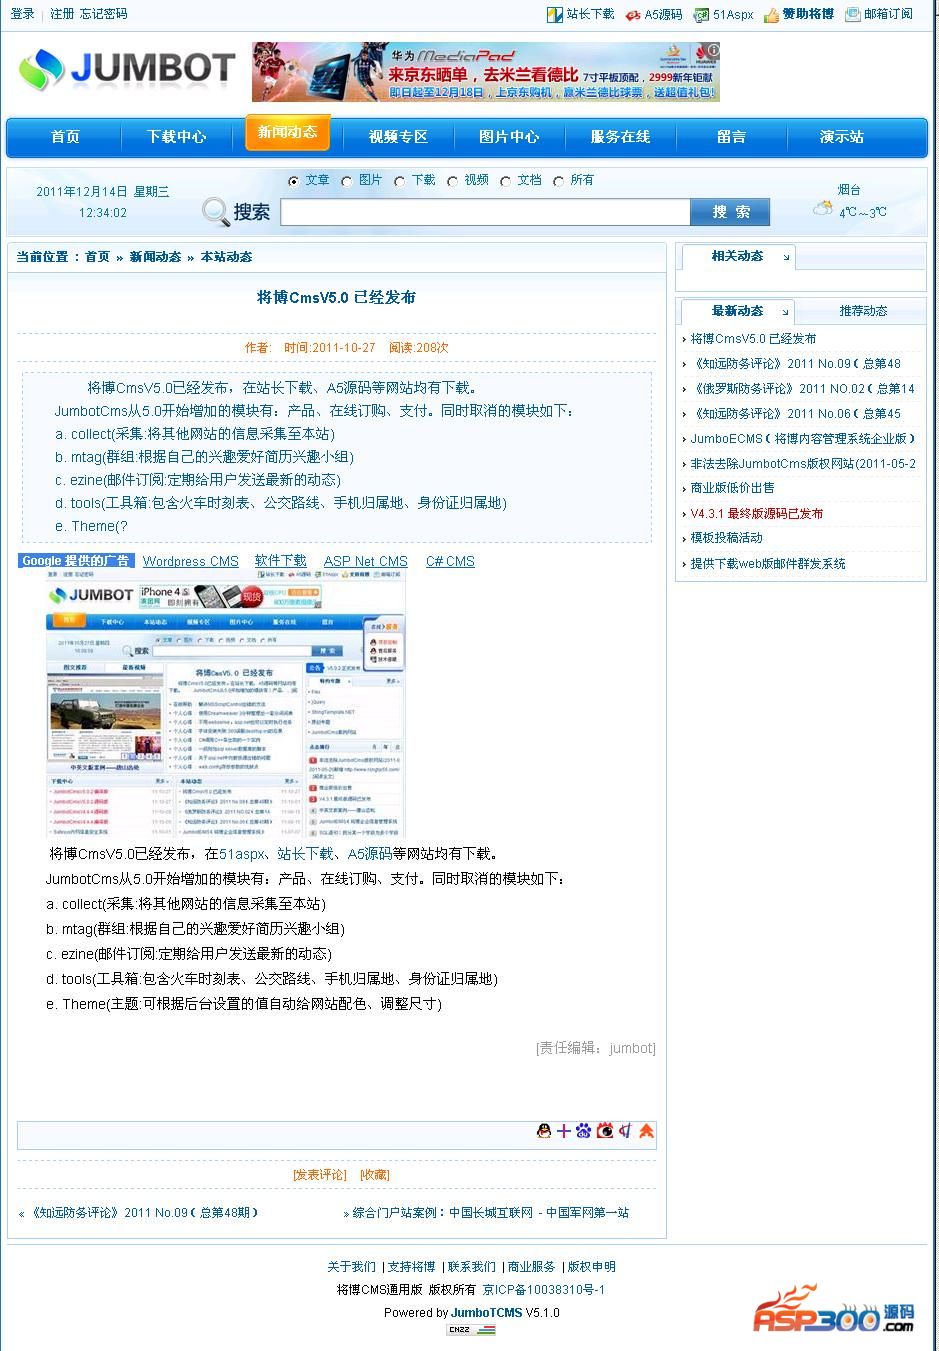Click the 本站动态 breadcrumb link

tap(226, 257)
